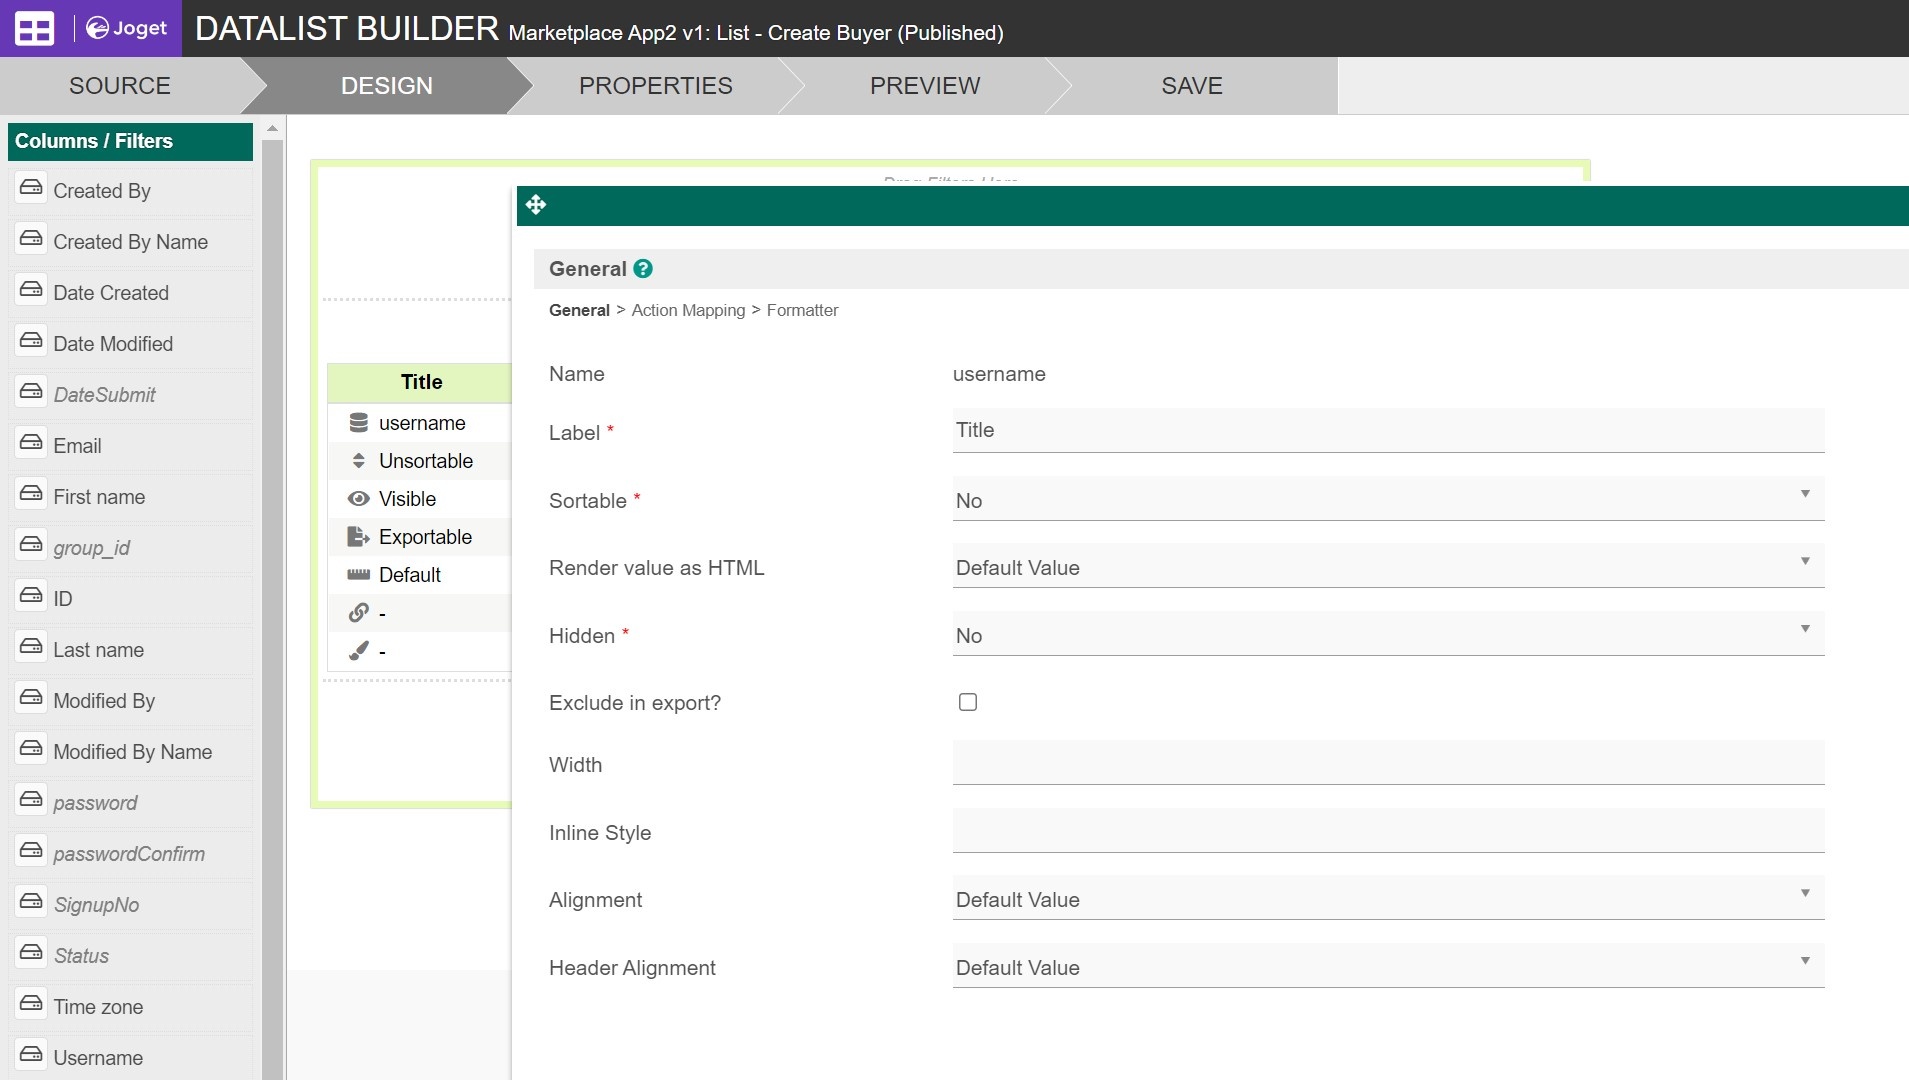Tick the Exclude in export checkbox
Image resolution: width=1909 pixels, height=1080 pixels.
tap(967, 702)
